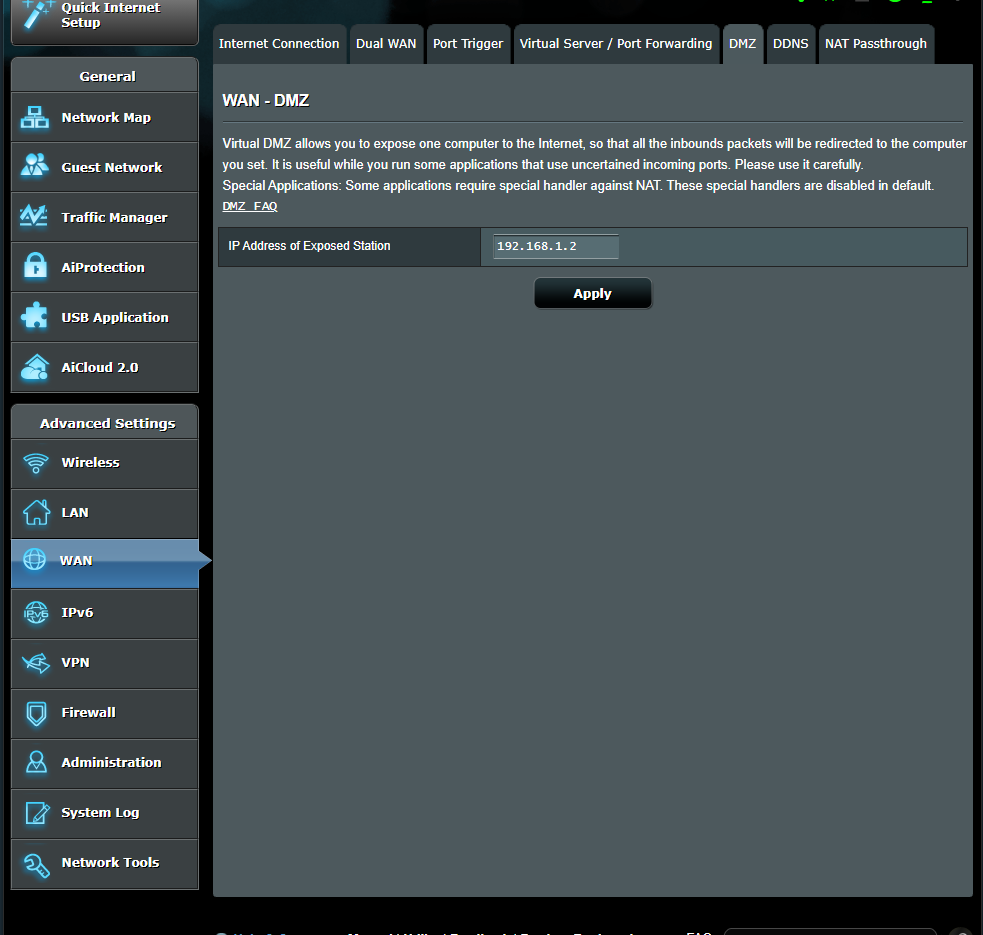The width and height of the screenshot is (983, 935).
Task: Click the IPv6 globe icon
Action: [36, 613]
